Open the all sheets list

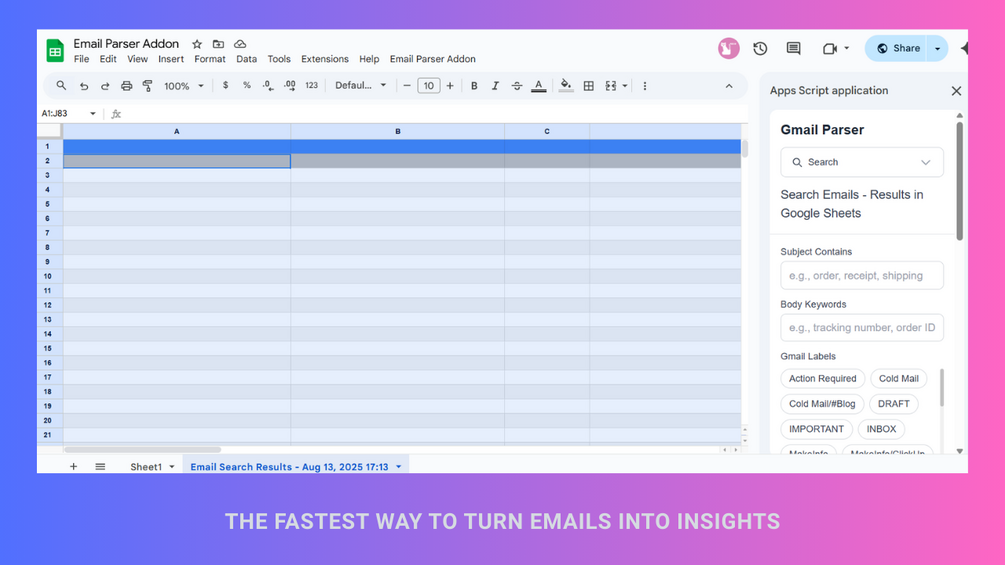tap(100, 466)
